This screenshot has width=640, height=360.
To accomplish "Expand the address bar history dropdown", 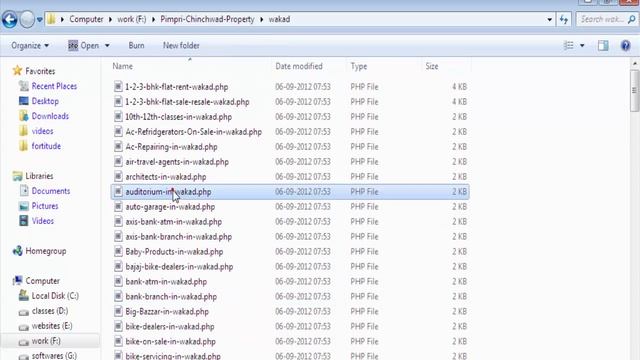I will coord(549,19).
